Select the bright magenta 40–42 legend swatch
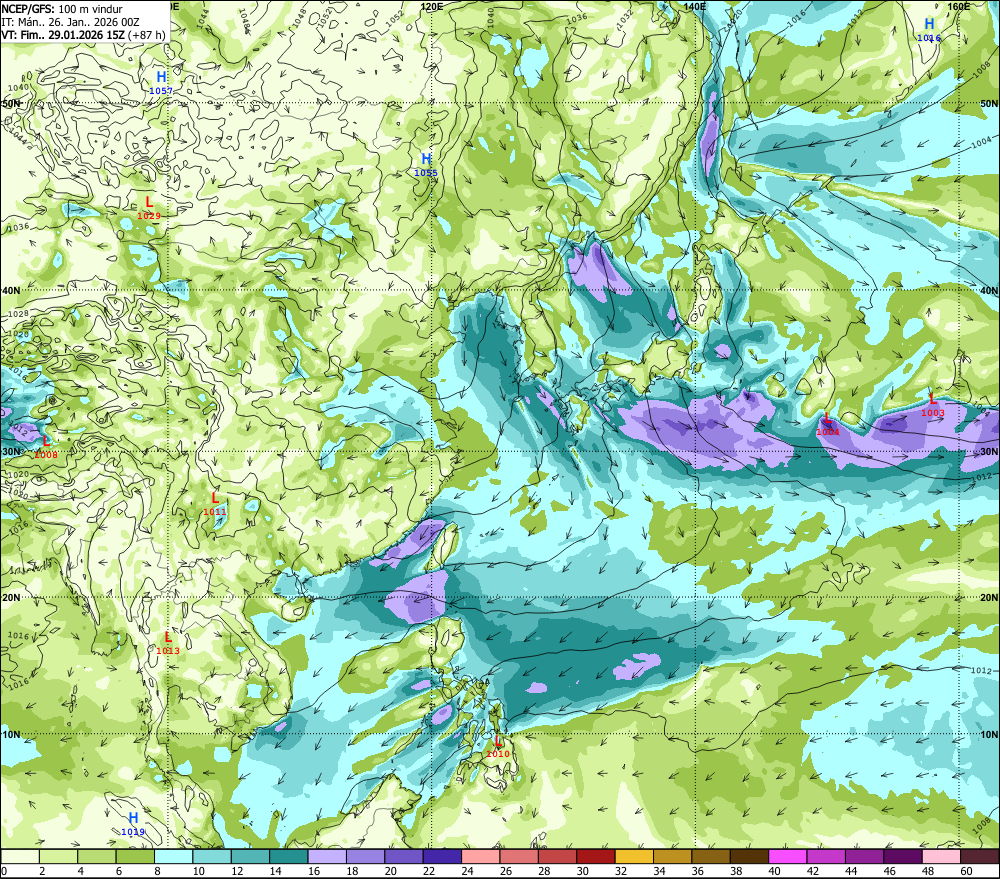The image size is (1000, 879). (788, 856)
